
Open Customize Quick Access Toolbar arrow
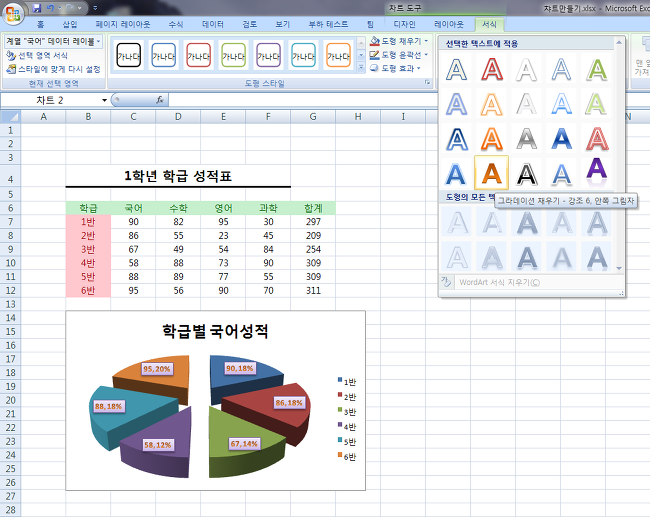(95, 7)
